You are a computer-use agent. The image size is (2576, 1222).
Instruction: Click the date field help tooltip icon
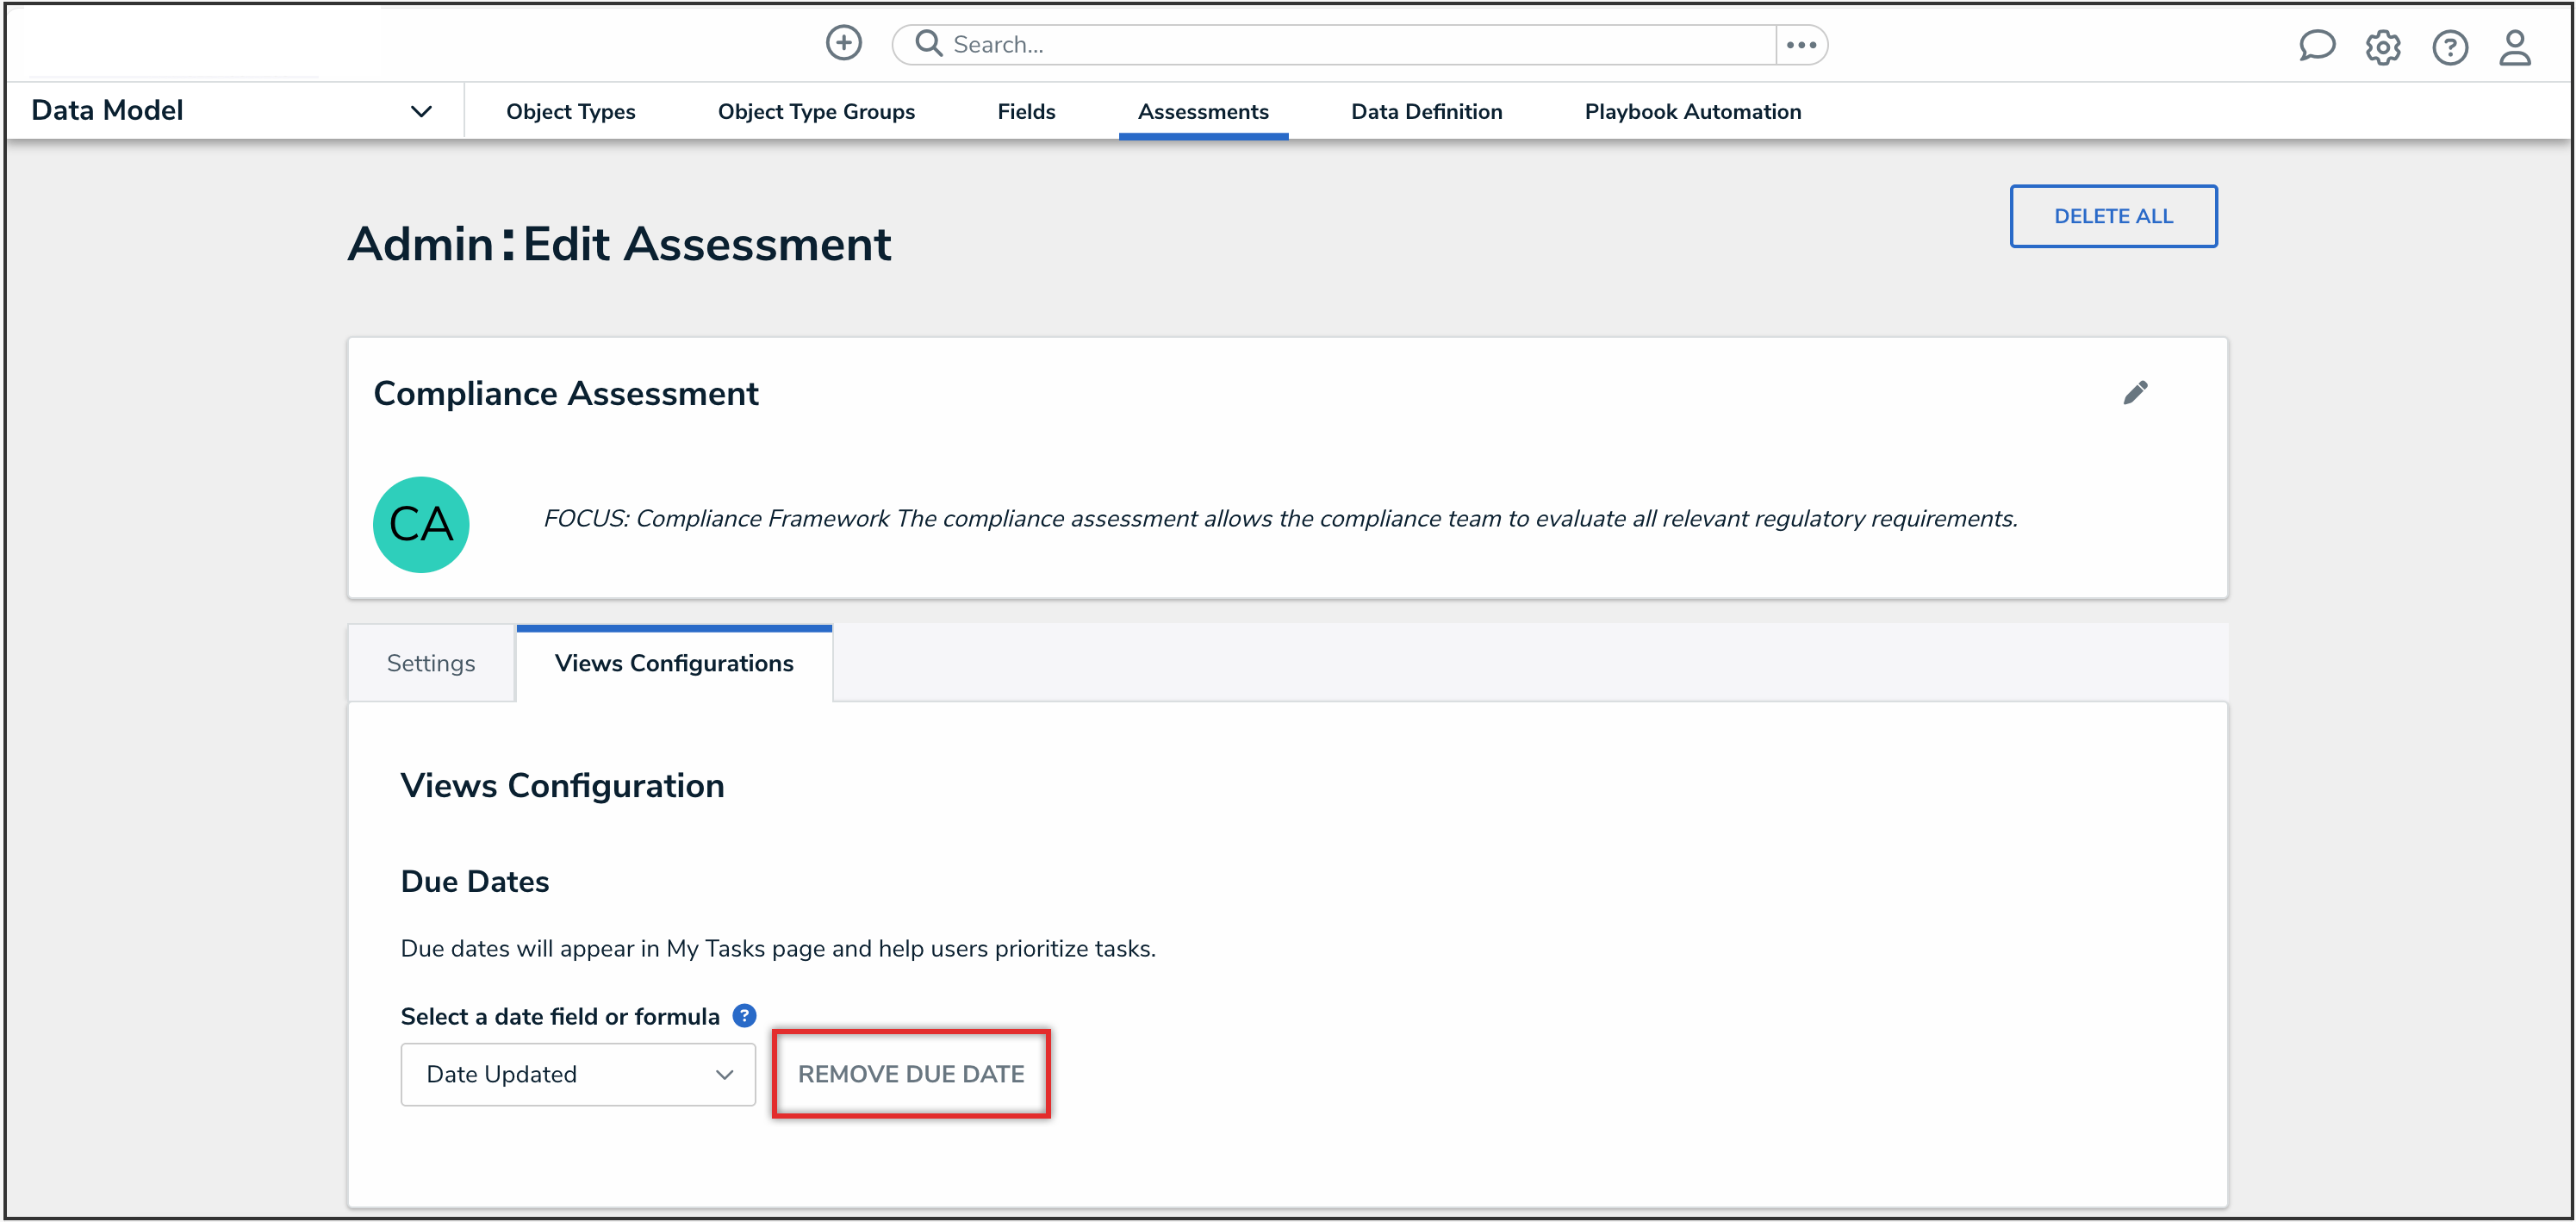click(x=744, y=1016)
